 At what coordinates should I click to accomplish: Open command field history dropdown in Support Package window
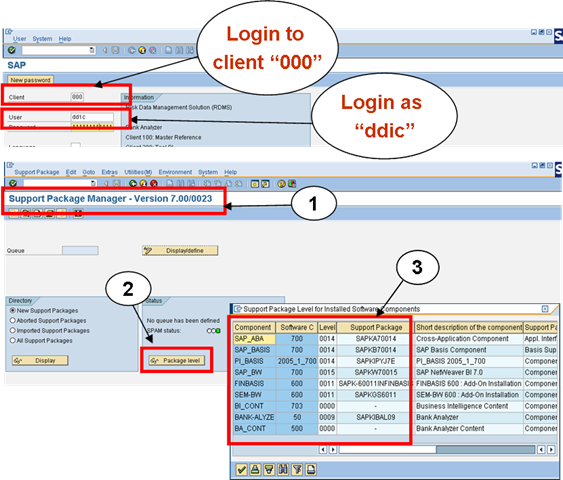93,183
